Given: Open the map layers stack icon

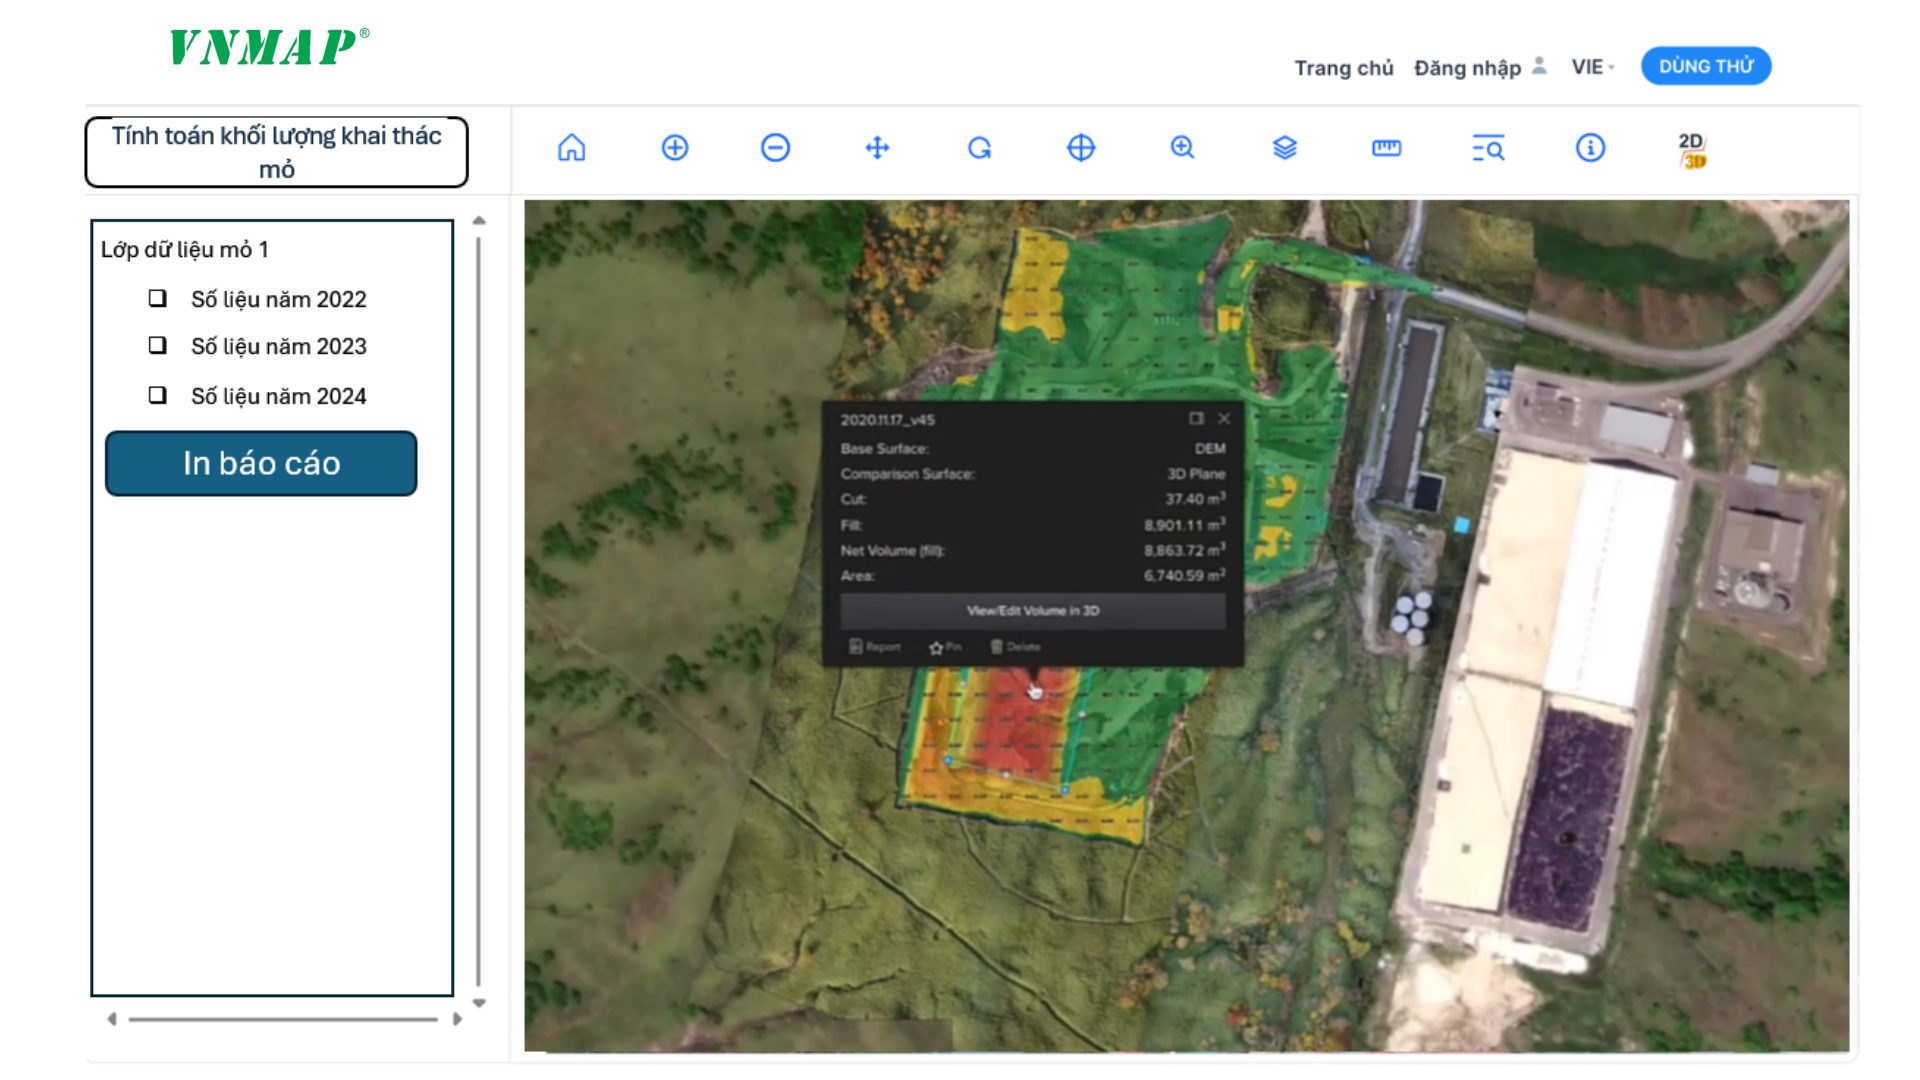Looking at the screenshot, I should click(1284, 148).
